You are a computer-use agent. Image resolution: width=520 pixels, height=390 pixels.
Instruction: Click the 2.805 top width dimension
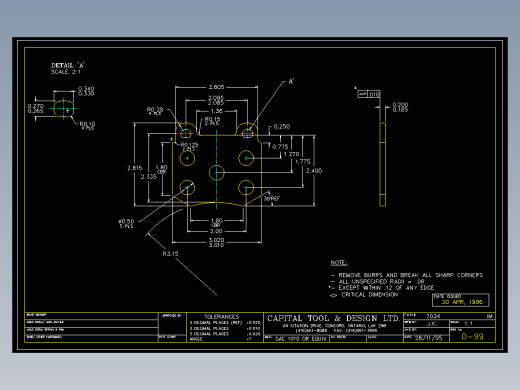click(216, 87)
